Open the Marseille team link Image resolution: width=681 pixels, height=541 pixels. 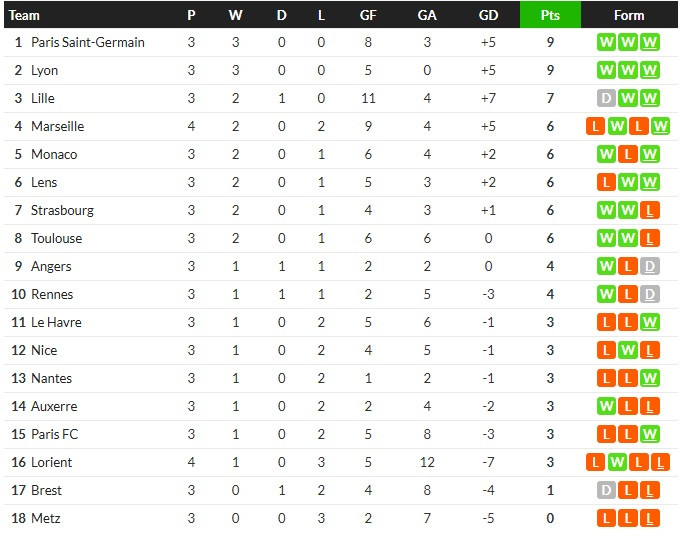[x=57, y=126]
